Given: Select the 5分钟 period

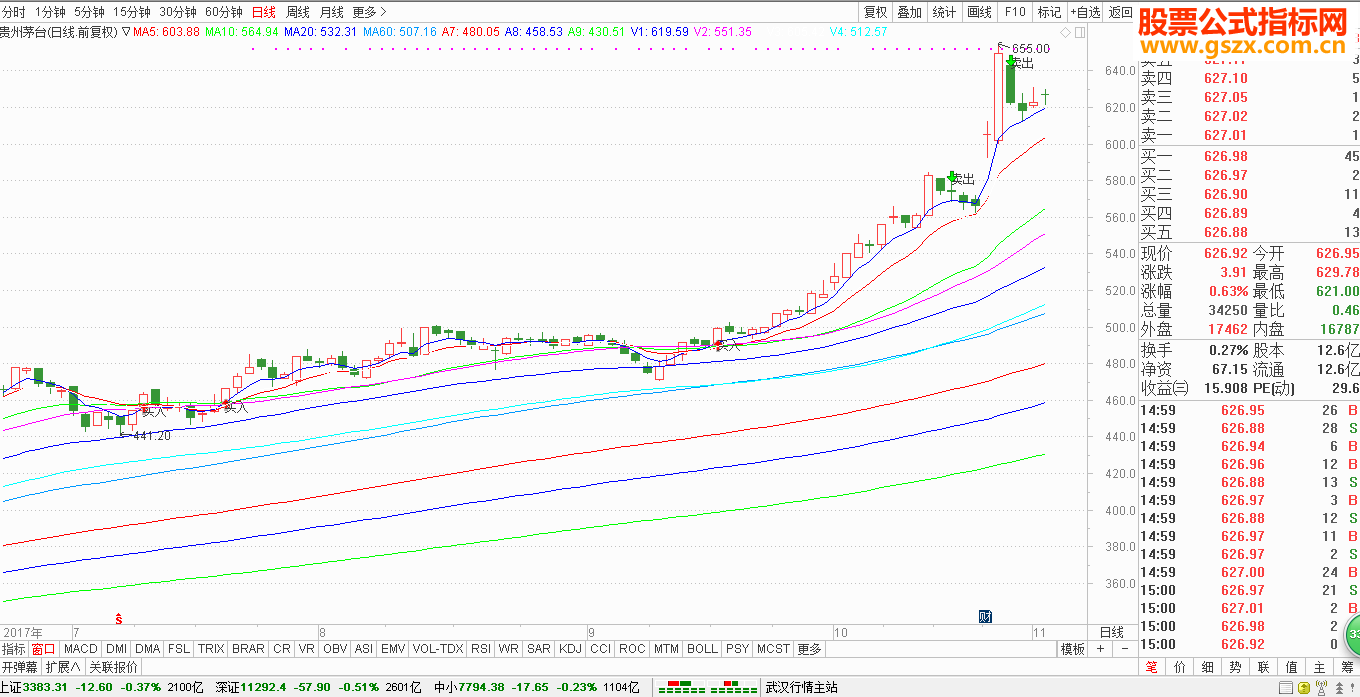Looking at the screenshot, I should [x=89, y=12].
